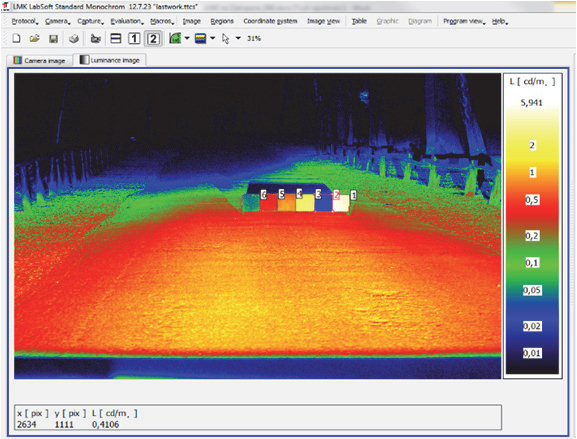Click the 0,2 mark on luminance scale
The height and width of the screenshot is (439, 577).
coord(532,236)
